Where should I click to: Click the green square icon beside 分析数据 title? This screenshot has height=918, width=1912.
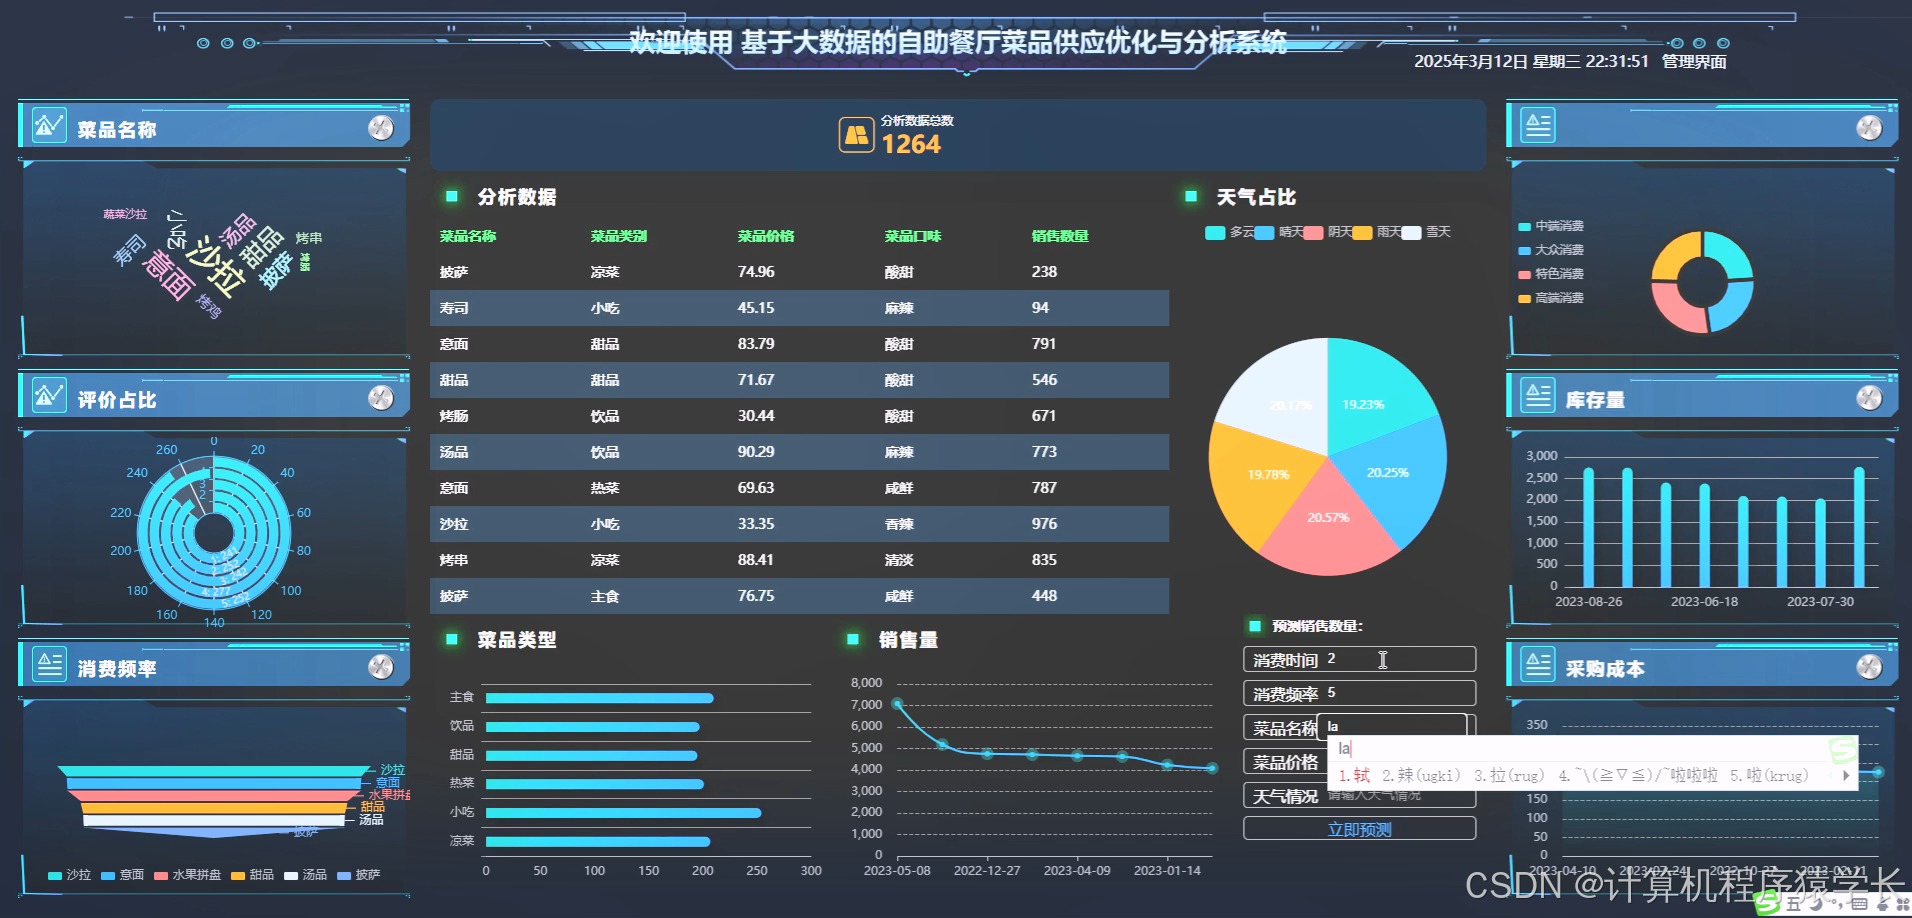(452, 196)
